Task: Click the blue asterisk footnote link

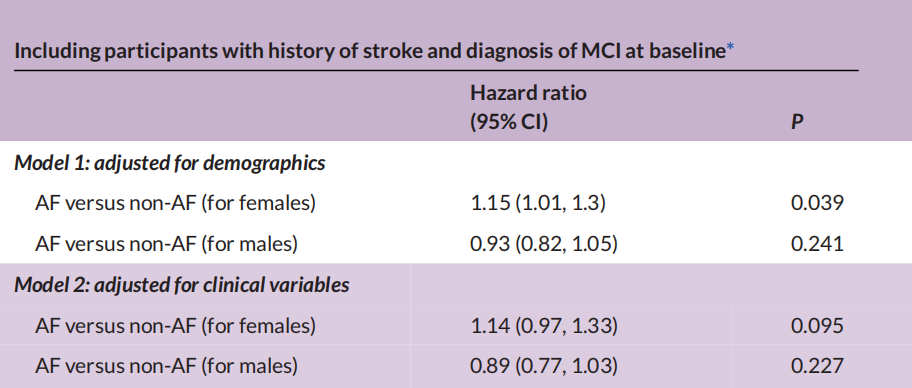Action: click(x=730, y=48)
